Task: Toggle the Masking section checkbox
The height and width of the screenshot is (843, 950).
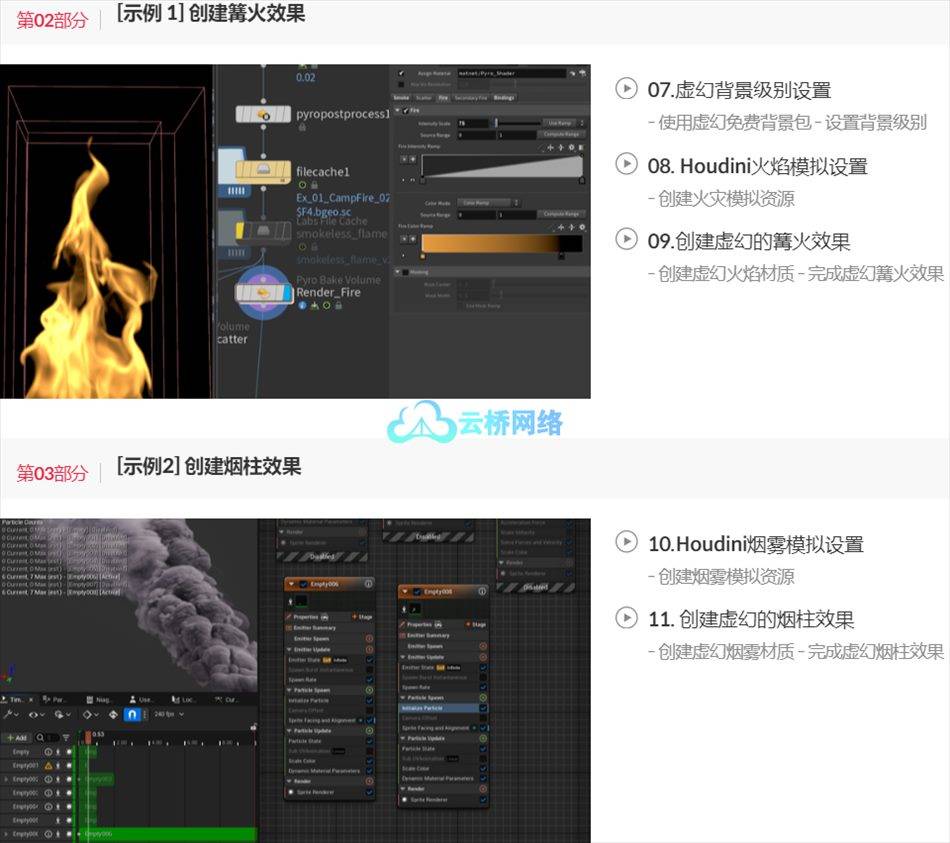Action: point(406,273)
